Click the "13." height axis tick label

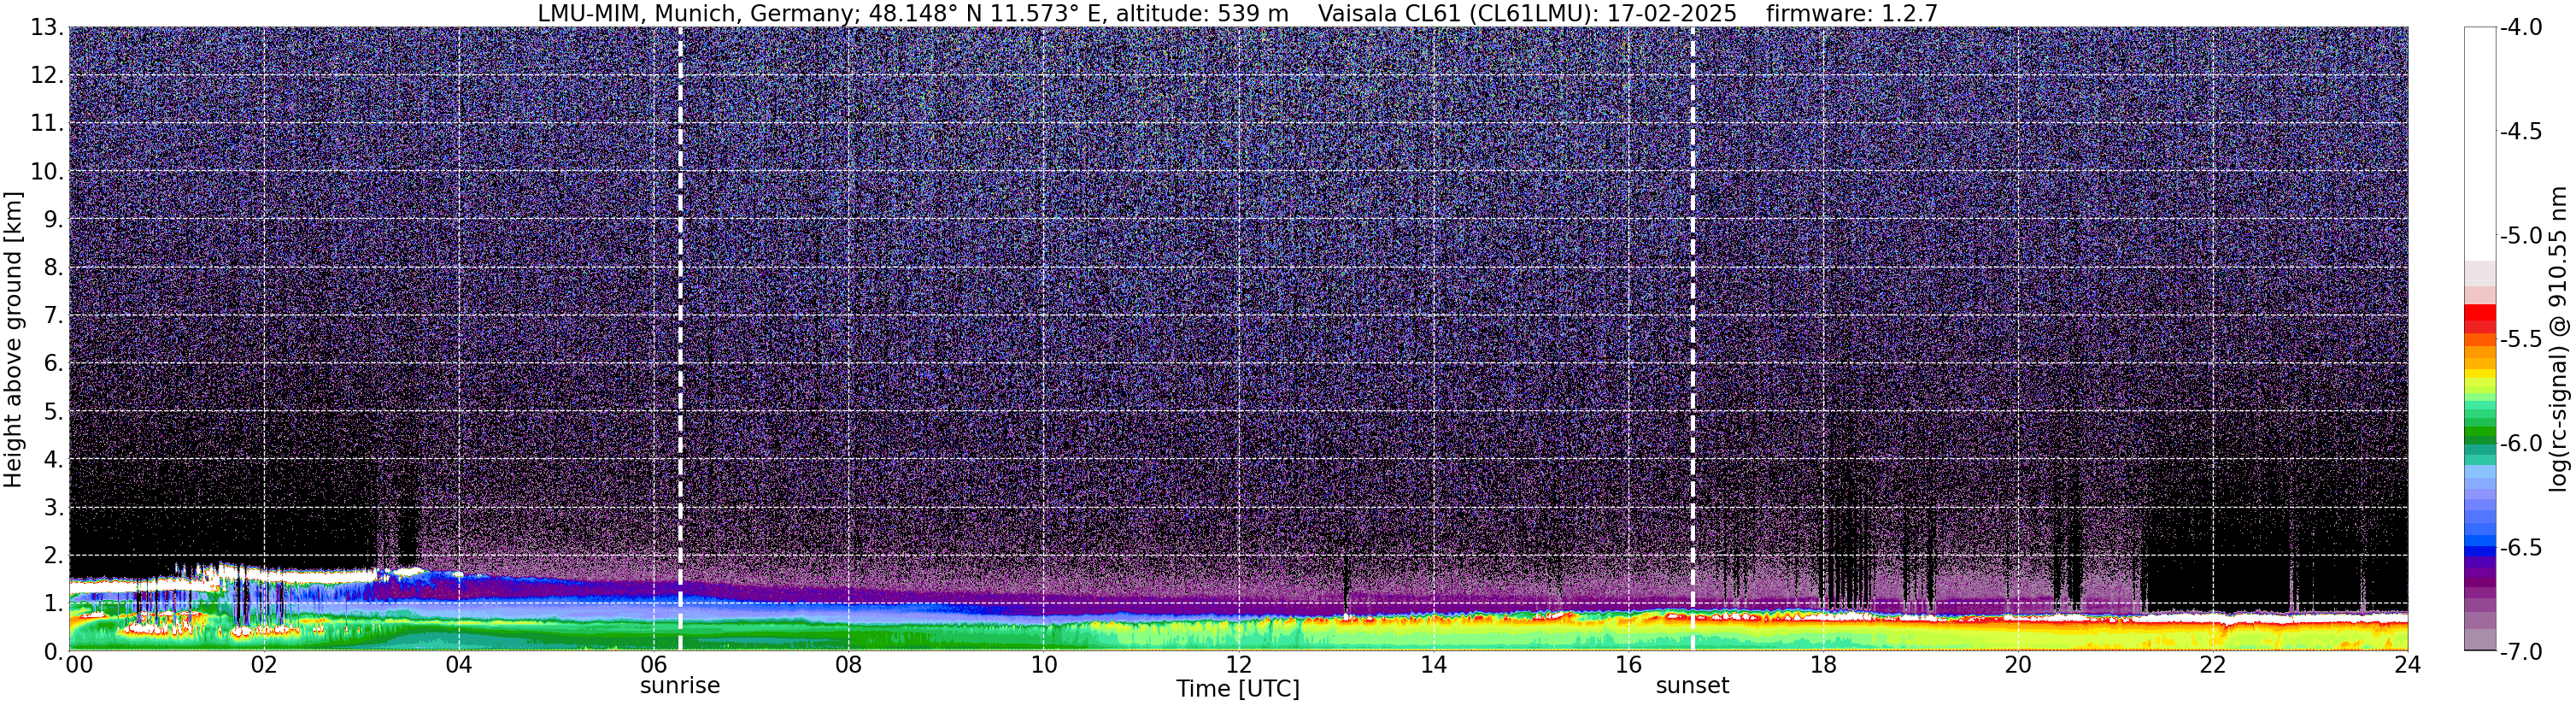click(x=47, y=28)
